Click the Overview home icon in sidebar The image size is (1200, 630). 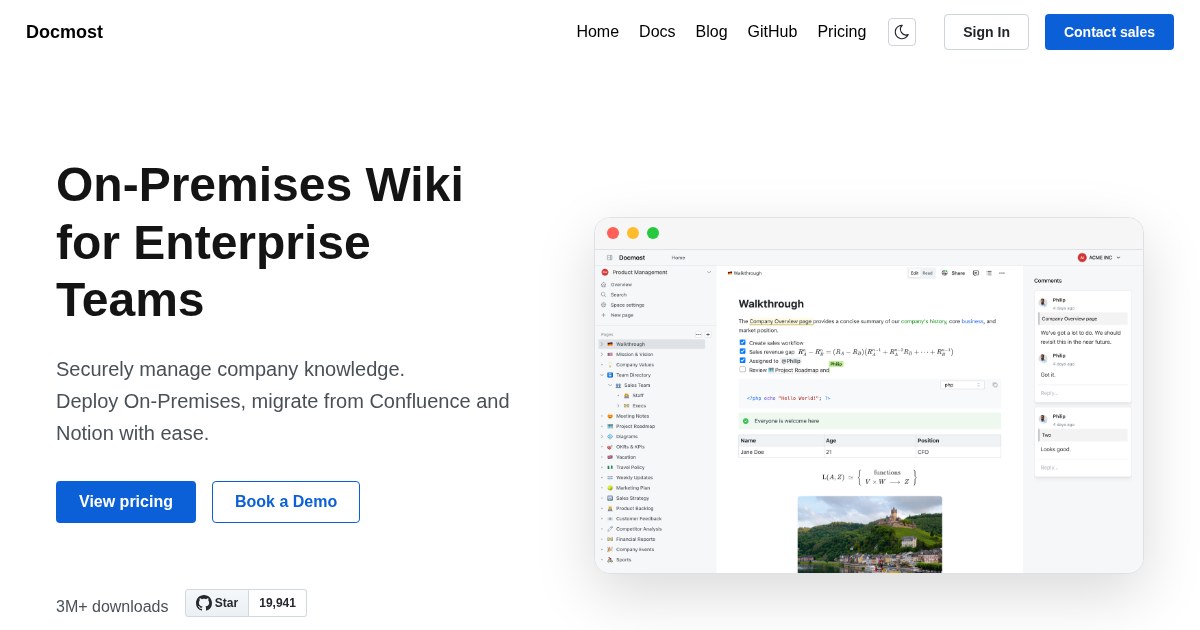click(x=603, y=284)
